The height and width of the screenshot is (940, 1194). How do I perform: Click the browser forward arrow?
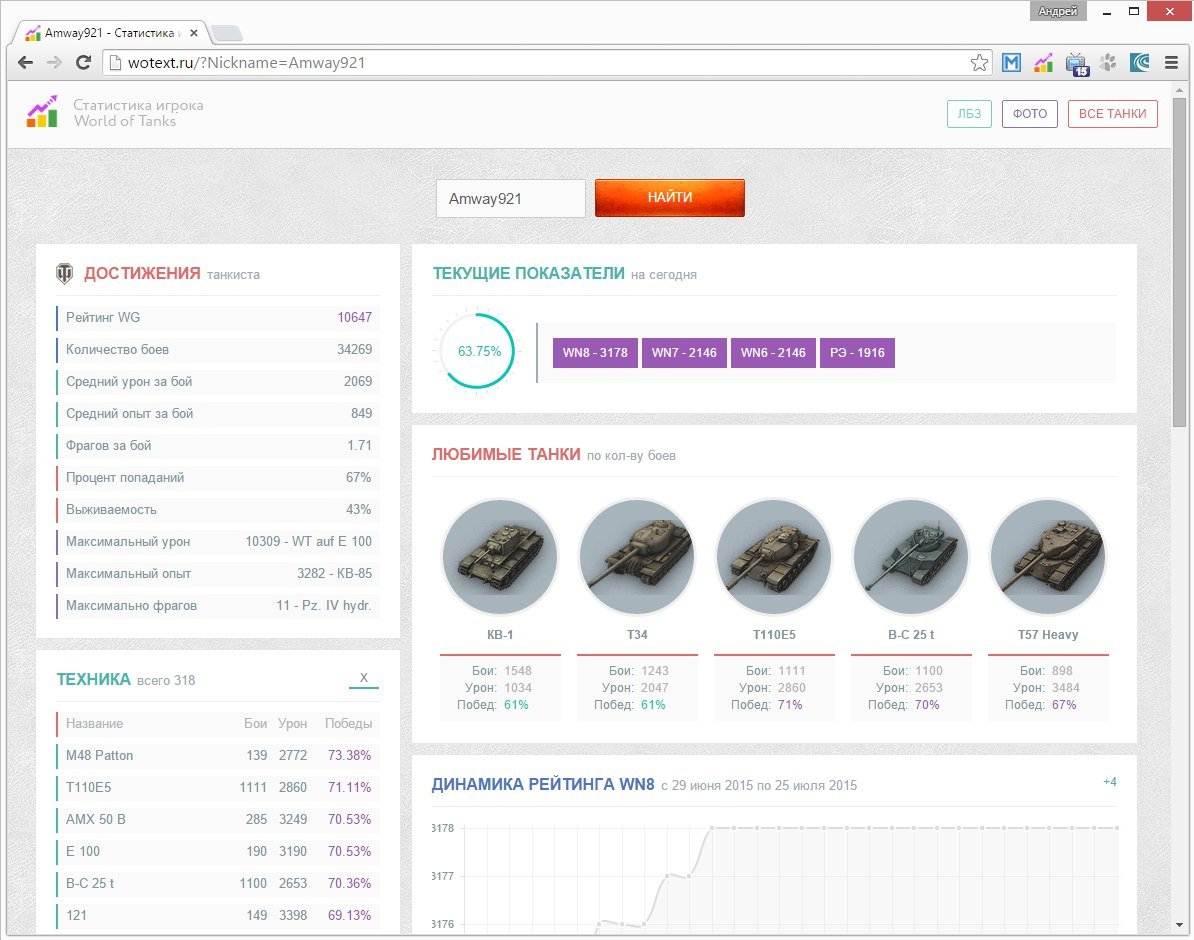[54, 62]
